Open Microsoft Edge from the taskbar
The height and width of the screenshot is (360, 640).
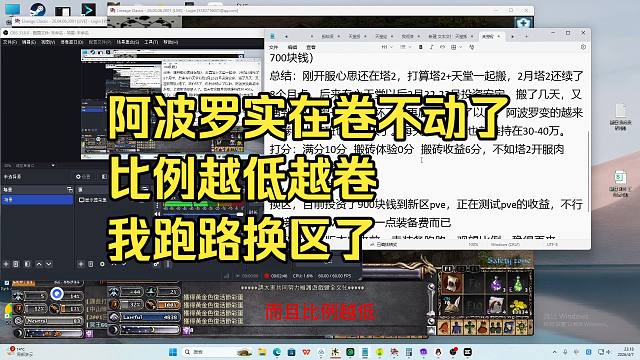pyautogui.click(x=277, y=352)
